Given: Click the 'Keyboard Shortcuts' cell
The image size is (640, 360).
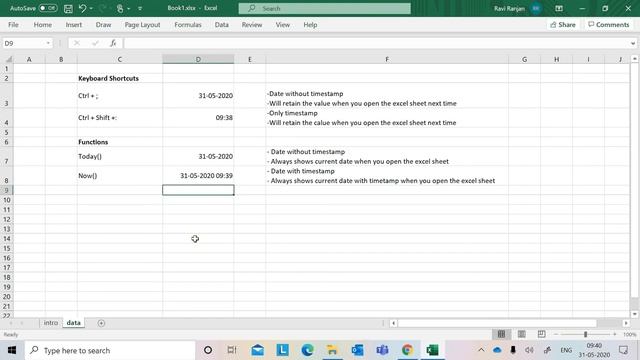Looking at the screenshot, I should [120, 78].
